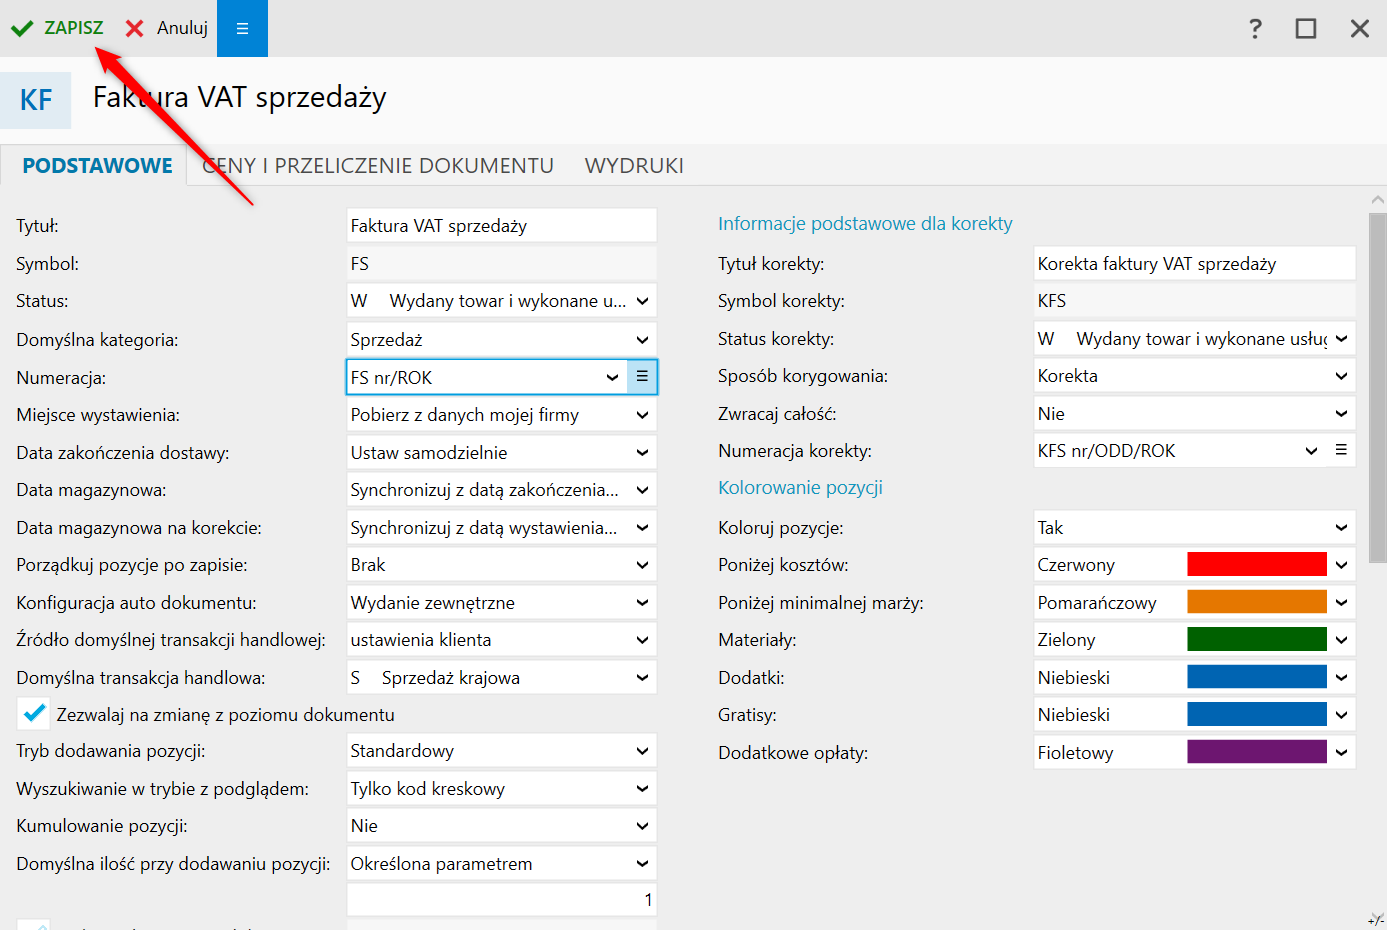Open the Koloruj pozycje dropdown
This screenshot has height=930, width=1387.
point(1341,528)
